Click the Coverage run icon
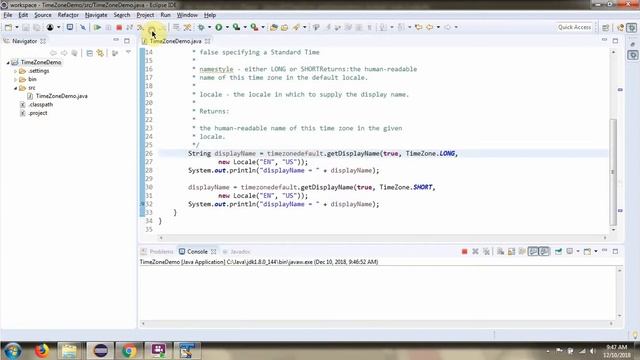 236,27
